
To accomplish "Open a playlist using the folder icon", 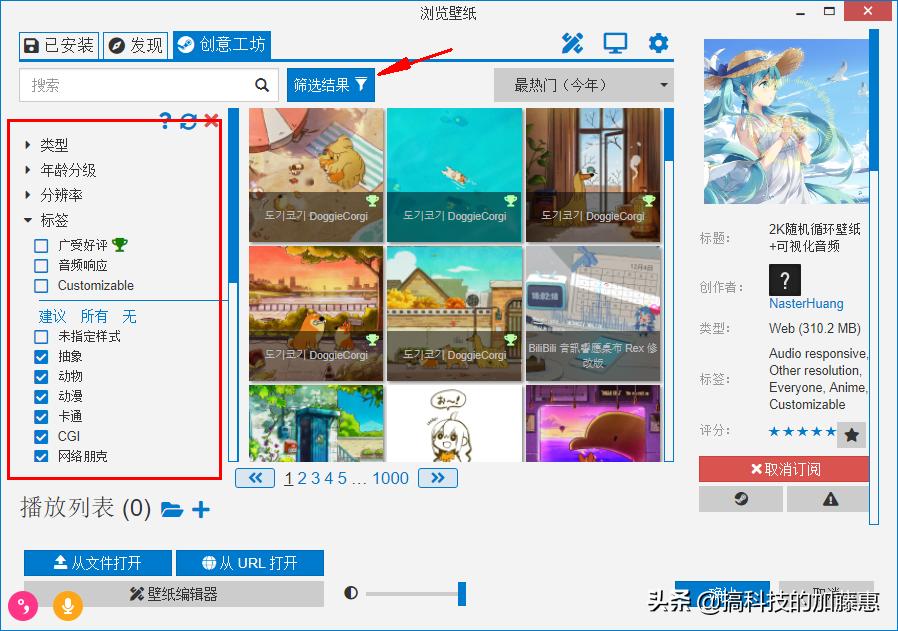I will point(171,510).
